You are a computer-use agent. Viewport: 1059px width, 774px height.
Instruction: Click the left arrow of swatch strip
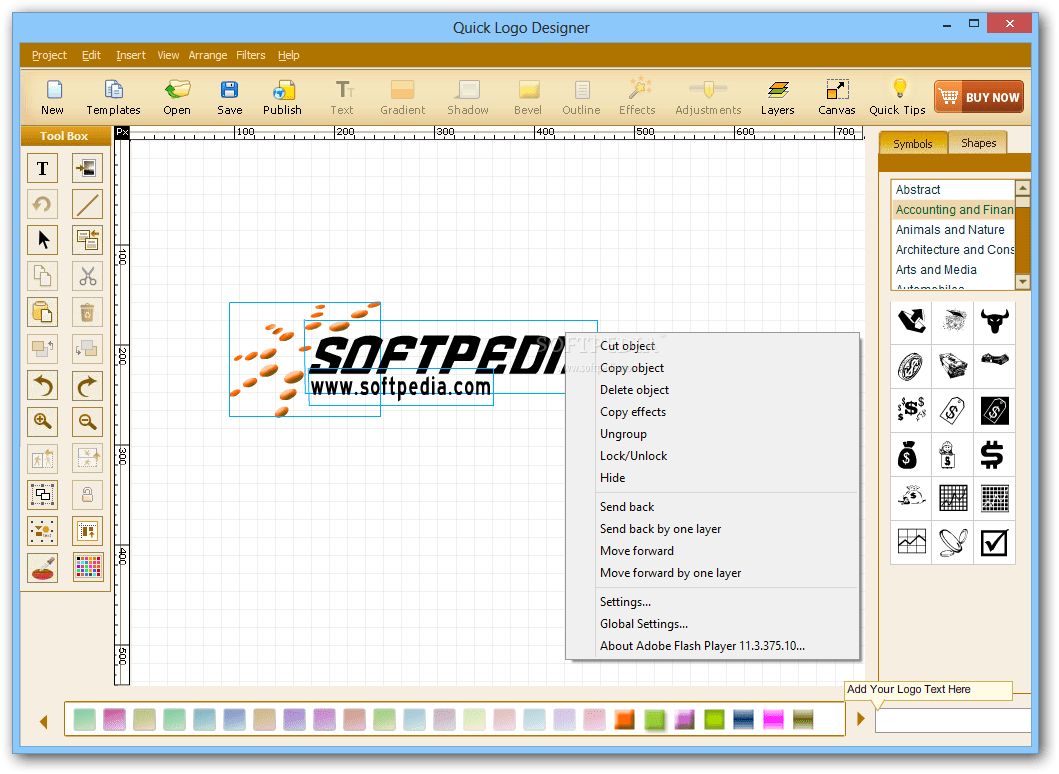click(44, 722)
